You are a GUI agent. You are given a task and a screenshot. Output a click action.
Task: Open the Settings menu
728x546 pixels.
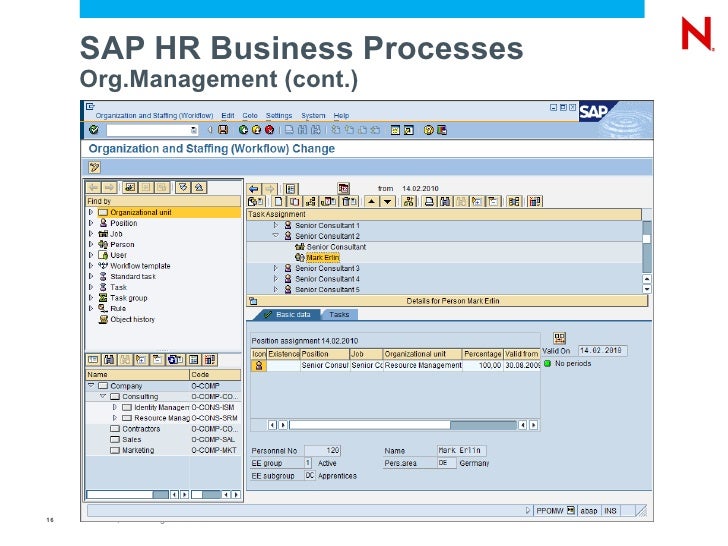279,116
